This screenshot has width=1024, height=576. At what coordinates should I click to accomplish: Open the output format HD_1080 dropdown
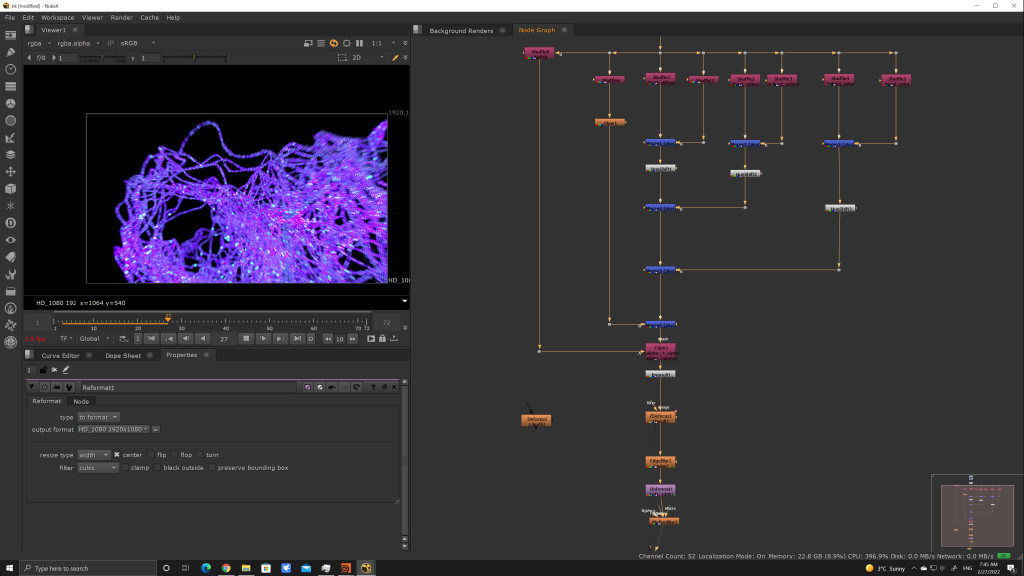tap(113, 429)
